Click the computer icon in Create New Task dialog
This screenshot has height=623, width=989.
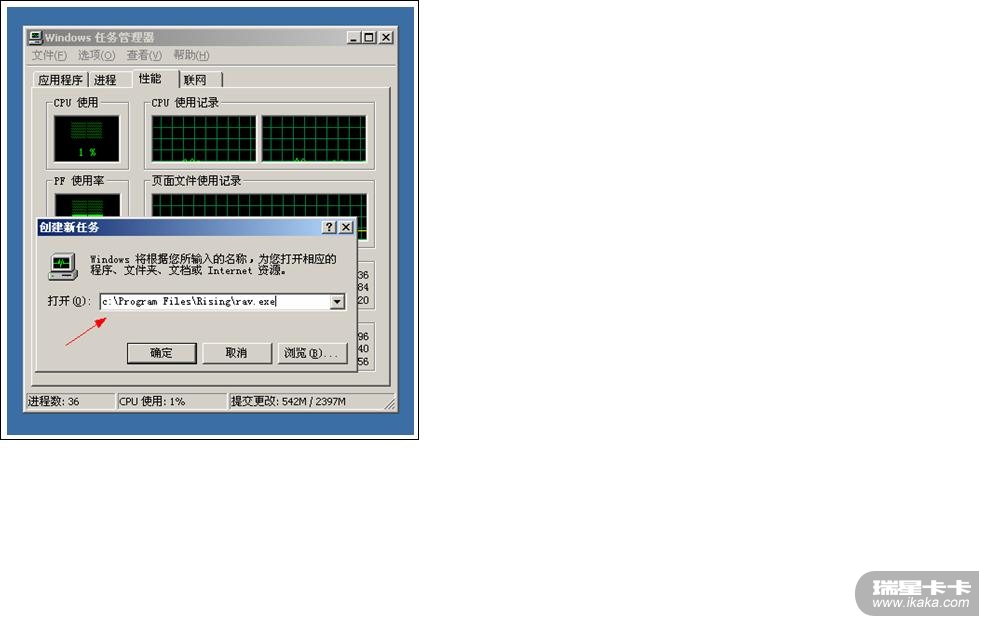[63, 266]
